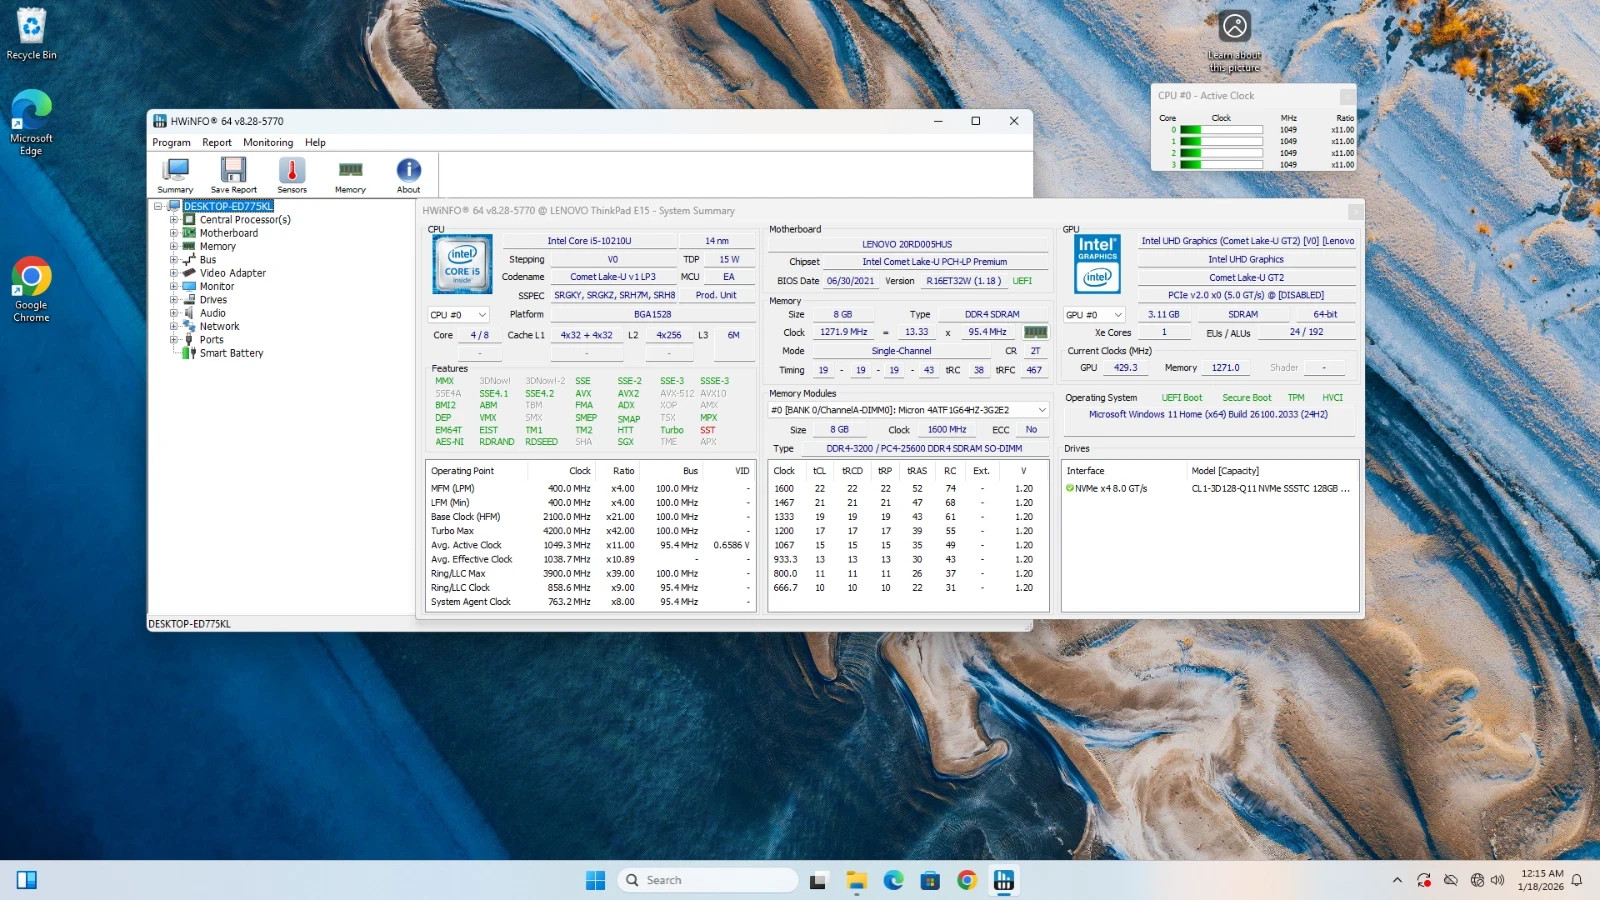Click the memory mode Single-Channel
This screenshot has width=1600, height=900.
(x=901, y=351)
